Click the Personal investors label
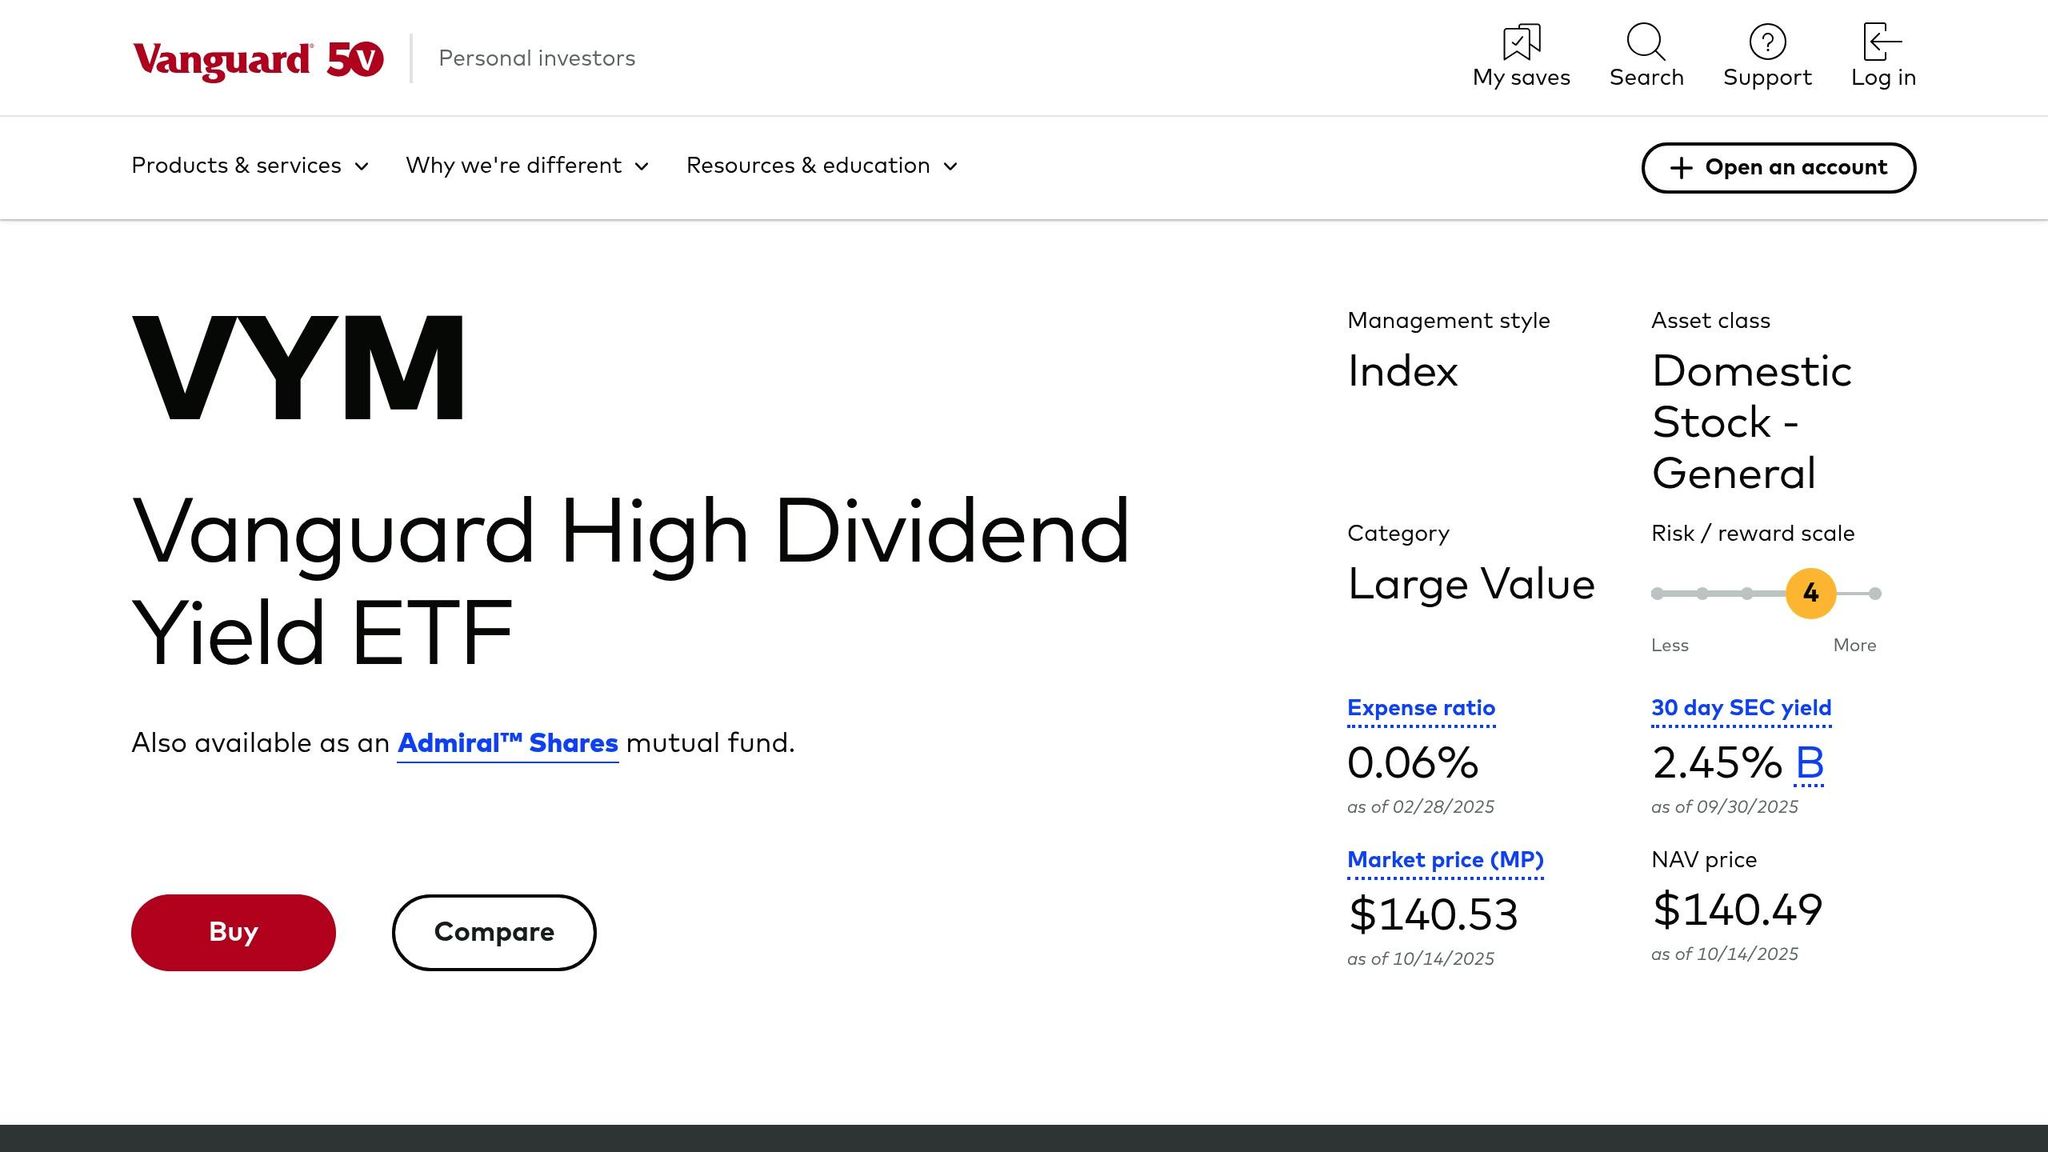2048x1152 pixels. [537, 59]
